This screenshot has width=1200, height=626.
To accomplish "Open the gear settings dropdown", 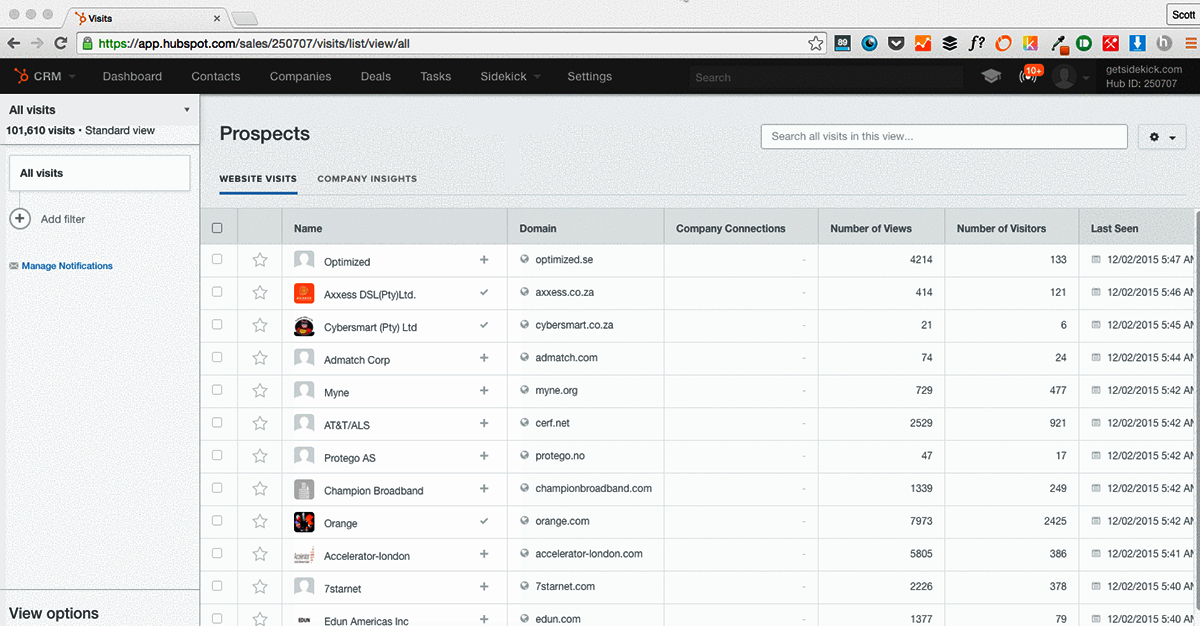I will tap(1161, 137).
